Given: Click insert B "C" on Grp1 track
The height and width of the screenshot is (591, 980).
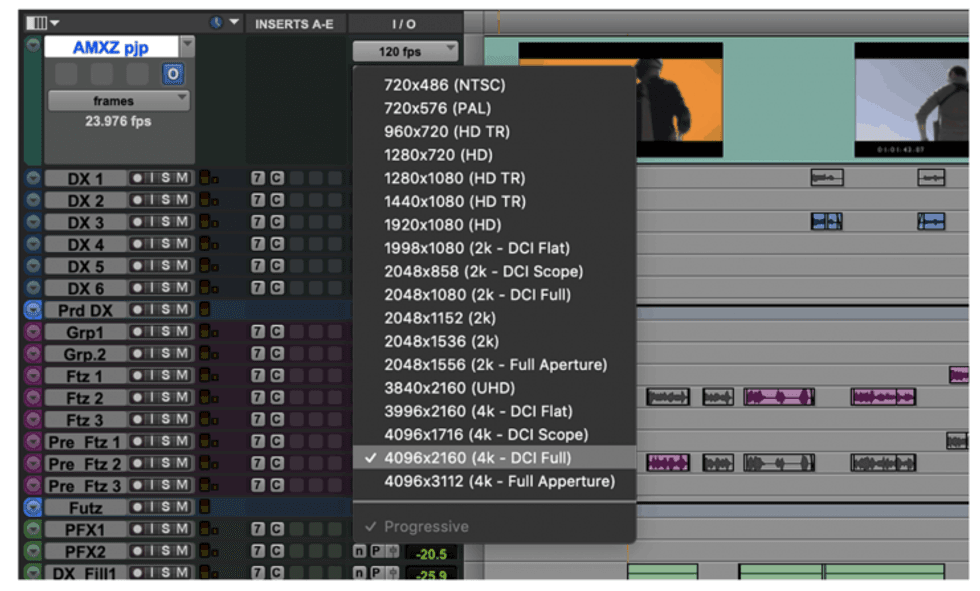Looking at the screenshot, I should point(277,332).
